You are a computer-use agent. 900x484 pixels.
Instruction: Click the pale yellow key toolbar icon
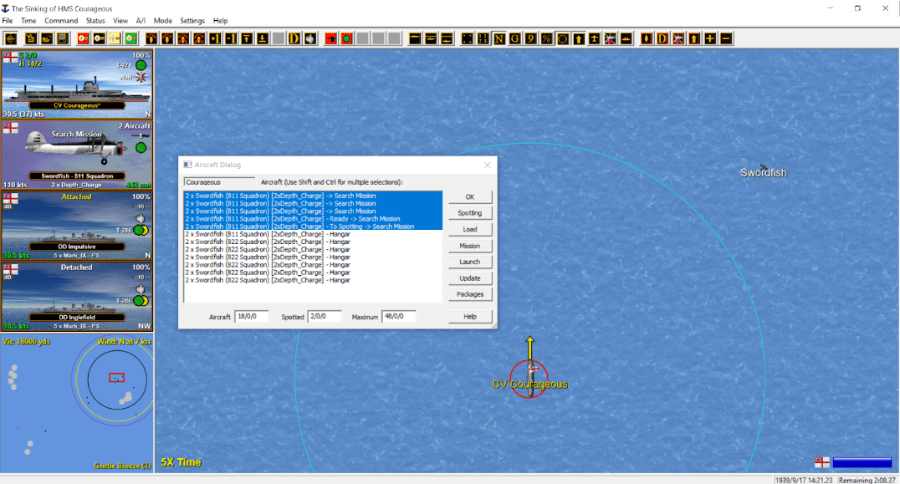point(115,38)
